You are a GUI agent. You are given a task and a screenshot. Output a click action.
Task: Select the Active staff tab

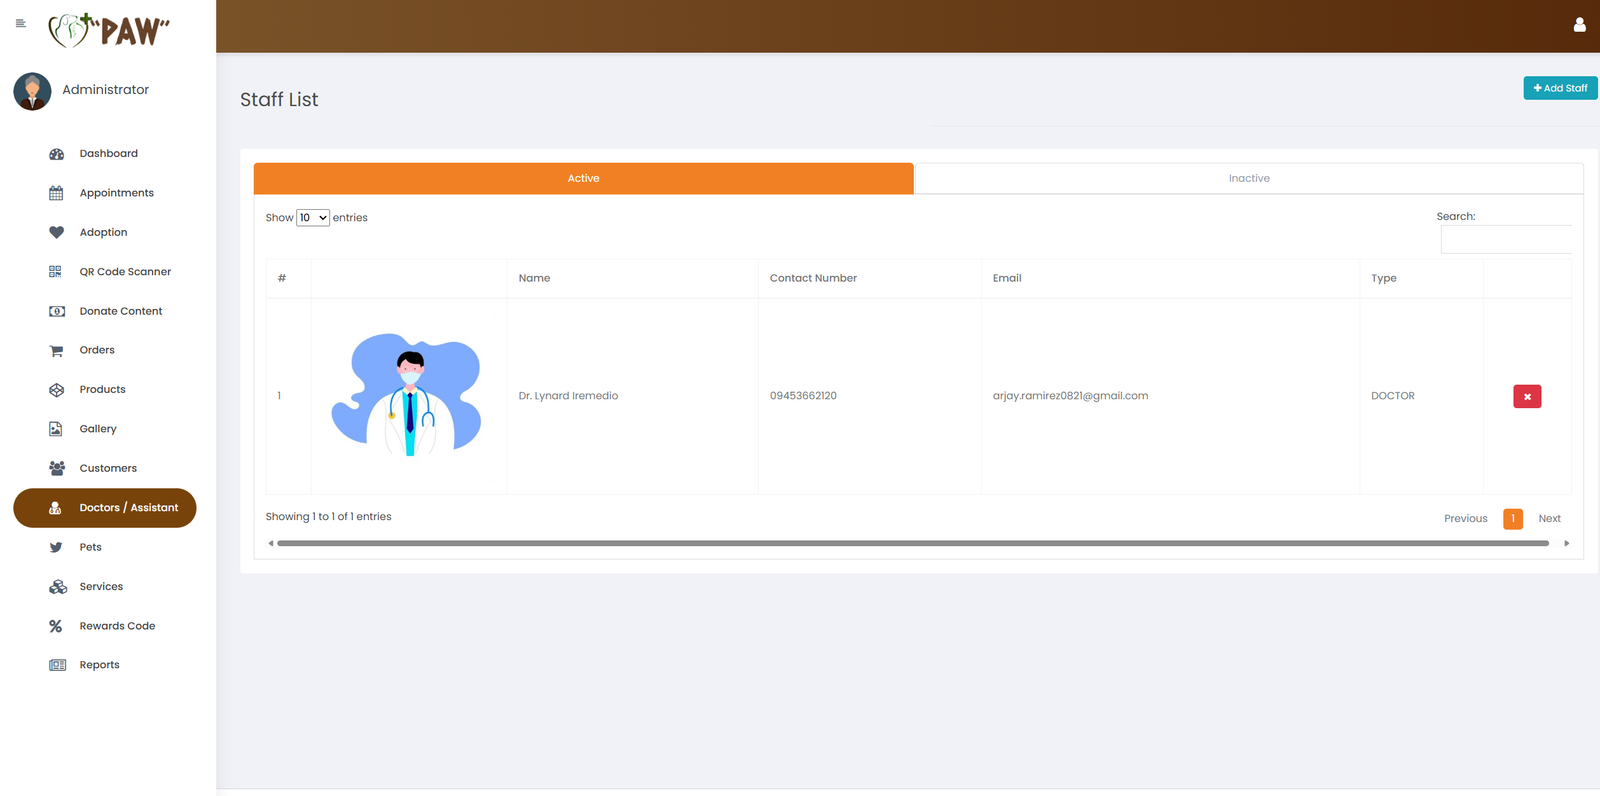click(x=583, y=178)
